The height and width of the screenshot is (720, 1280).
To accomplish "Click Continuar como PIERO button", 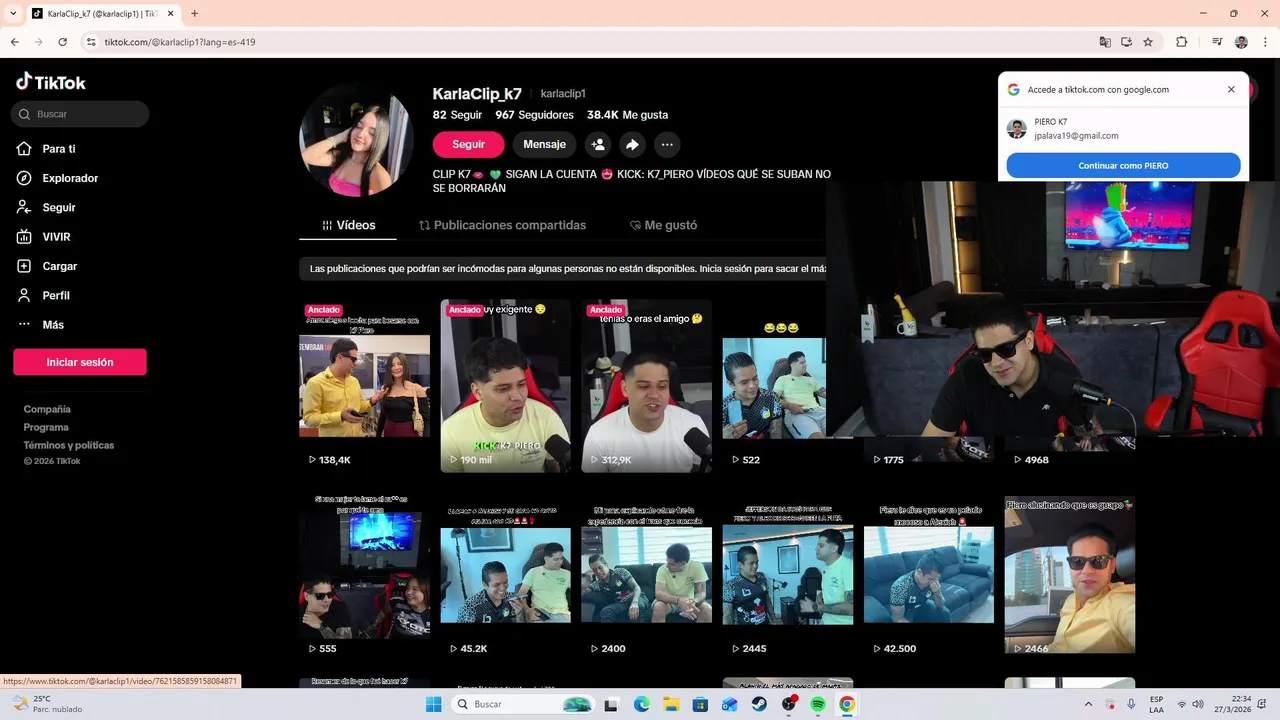I will [1123, 166].
